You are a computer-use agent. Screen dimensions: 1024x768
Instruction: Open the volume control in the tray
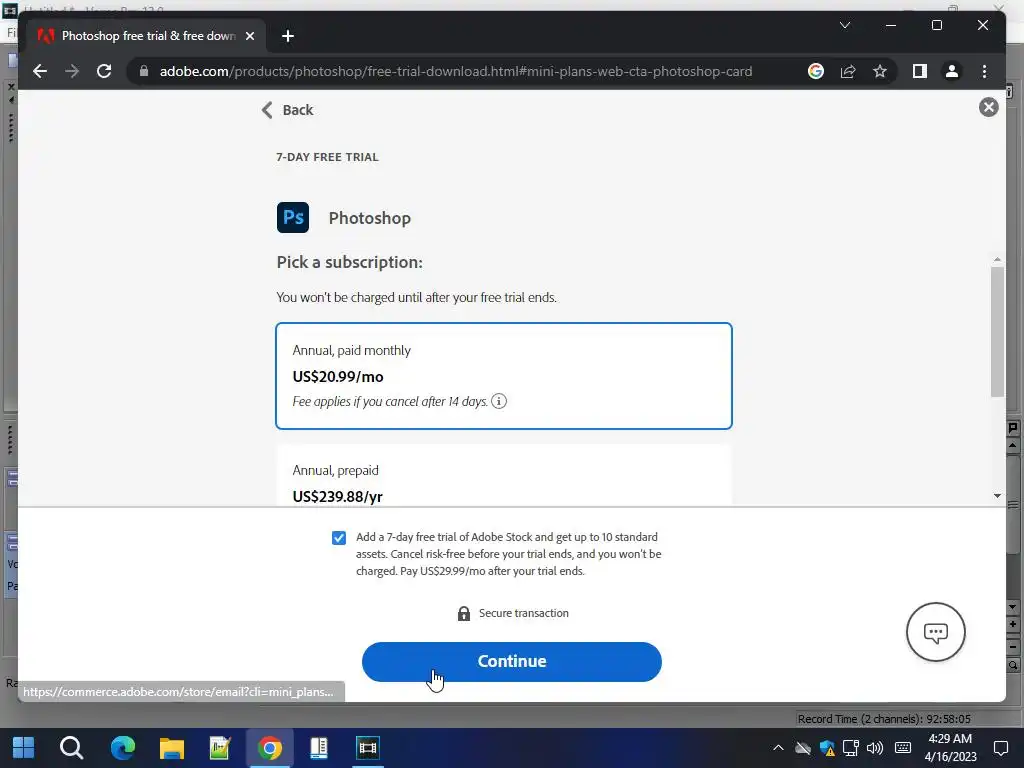click(x=874, y=748)
